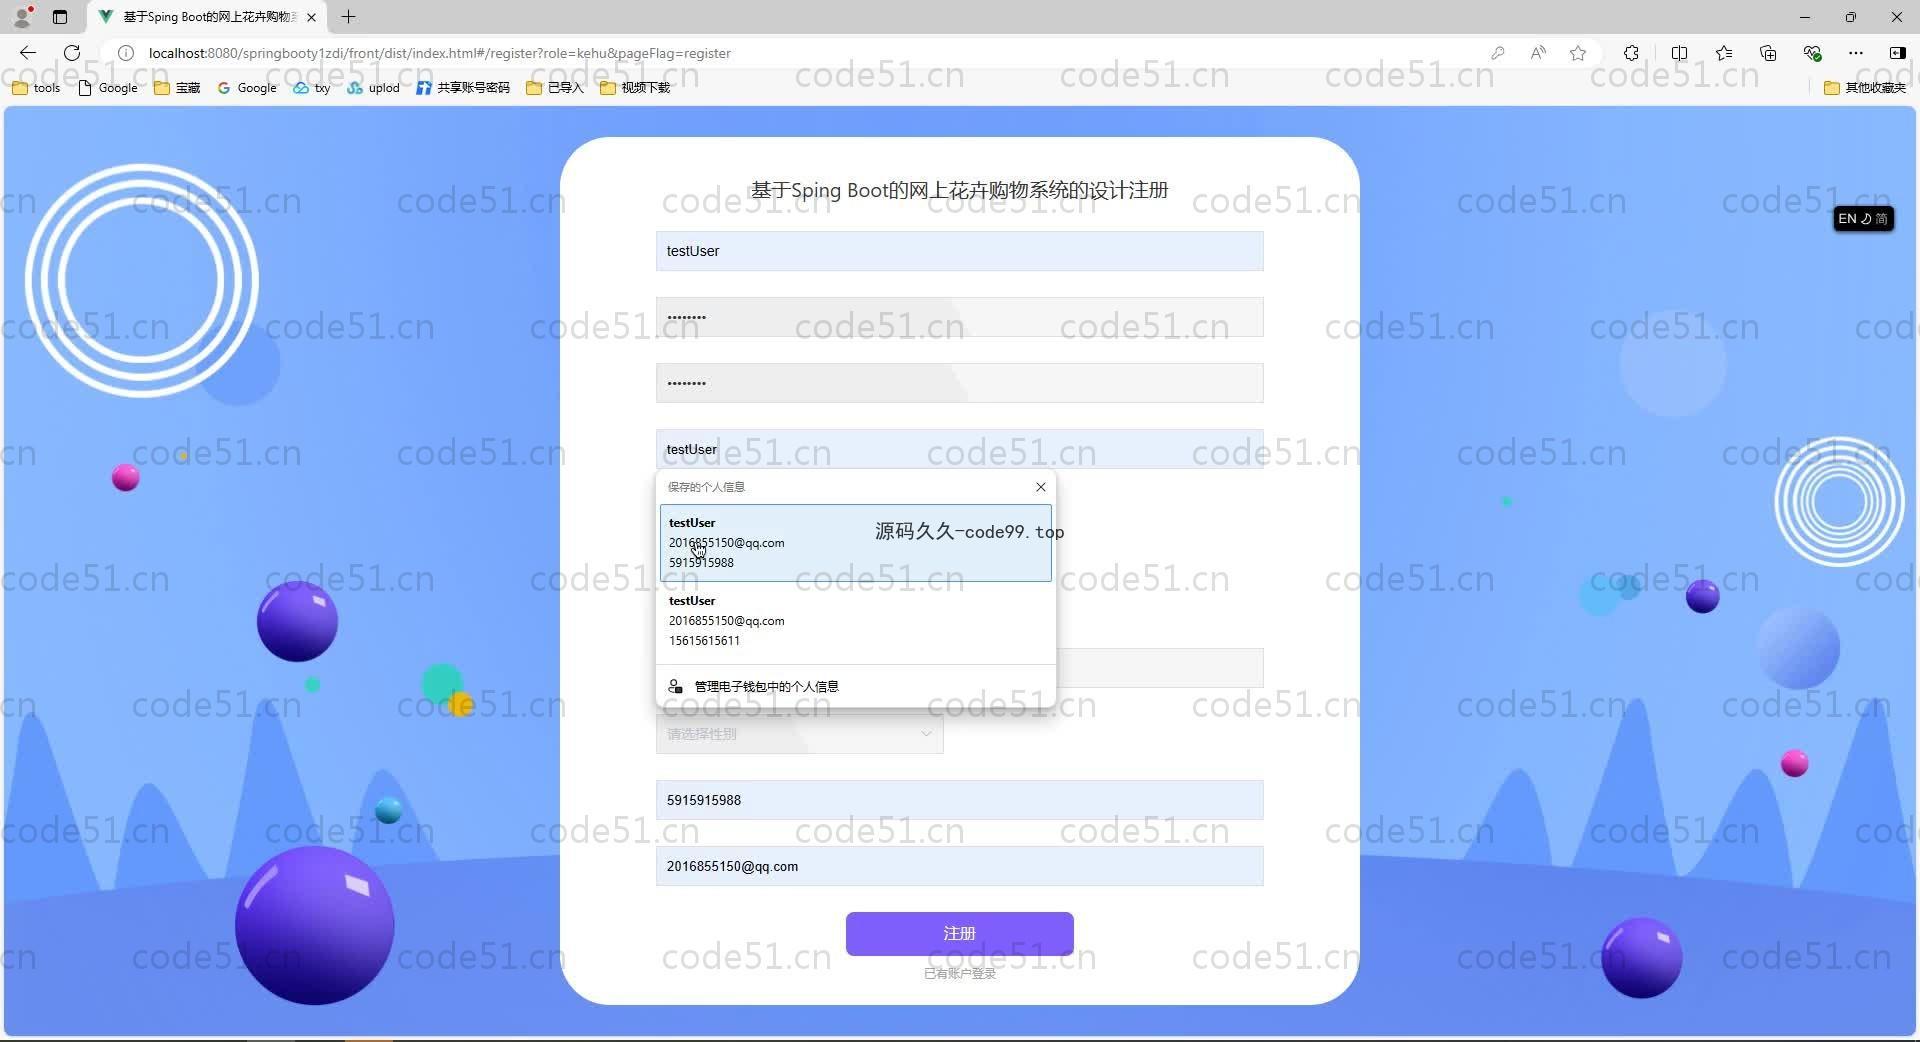Open the browser essentials icon
This screenshot has width=1920, height=1042.
(1812, 53)
